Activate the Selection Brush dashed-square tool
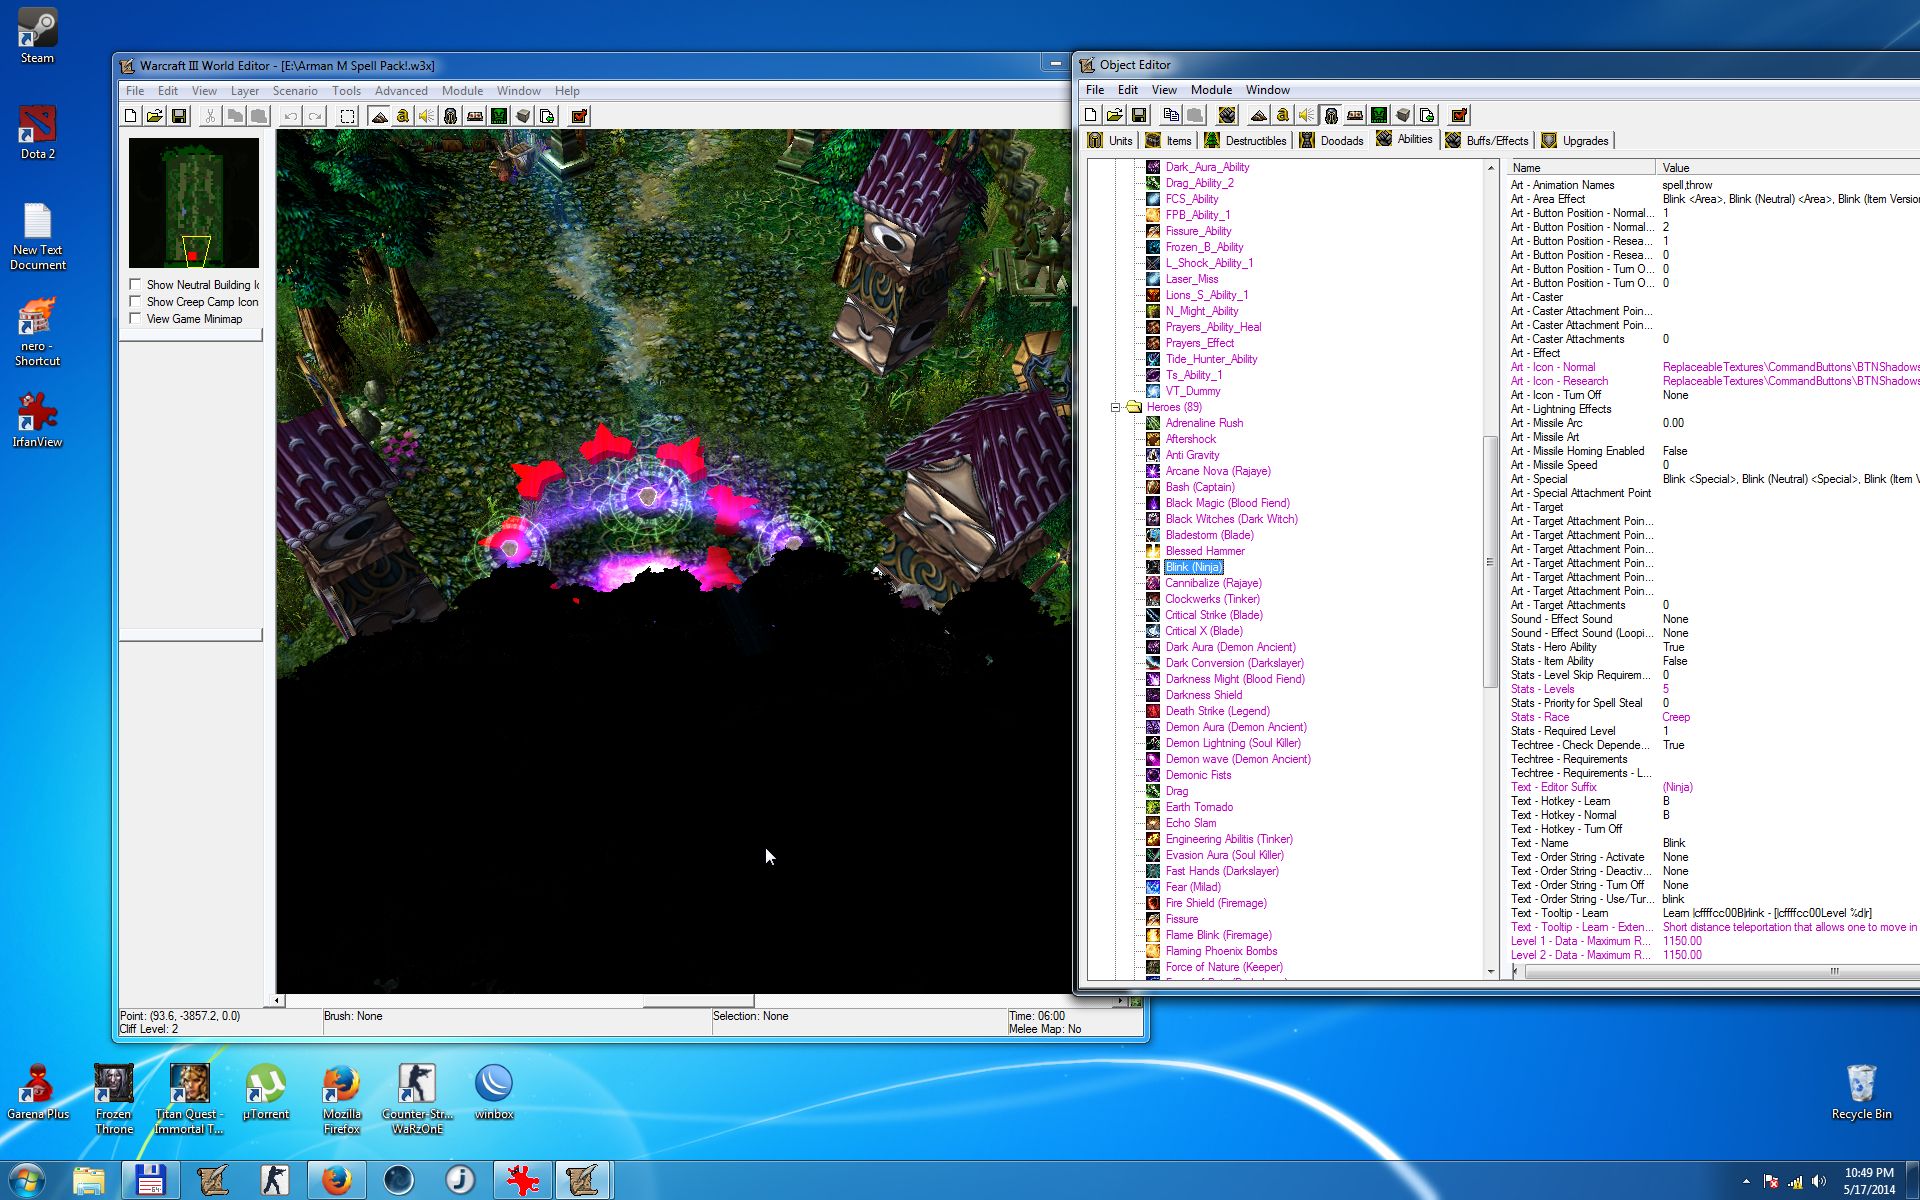This screenshot has height=1200, width=1920. (347, 116)
